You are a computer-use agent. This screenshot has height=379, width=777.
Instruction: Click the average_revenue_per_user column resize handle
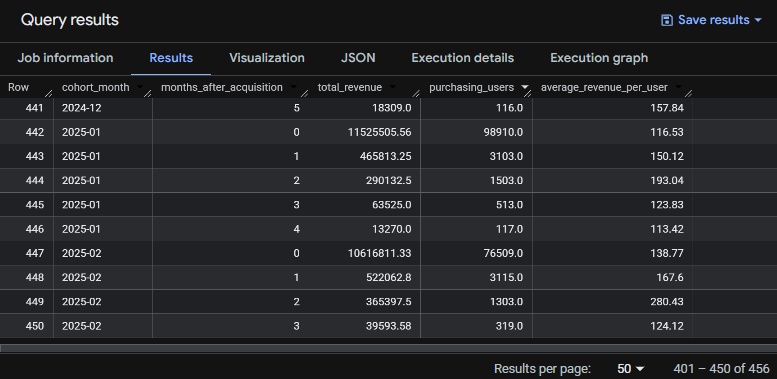click(x=688, y=93)
